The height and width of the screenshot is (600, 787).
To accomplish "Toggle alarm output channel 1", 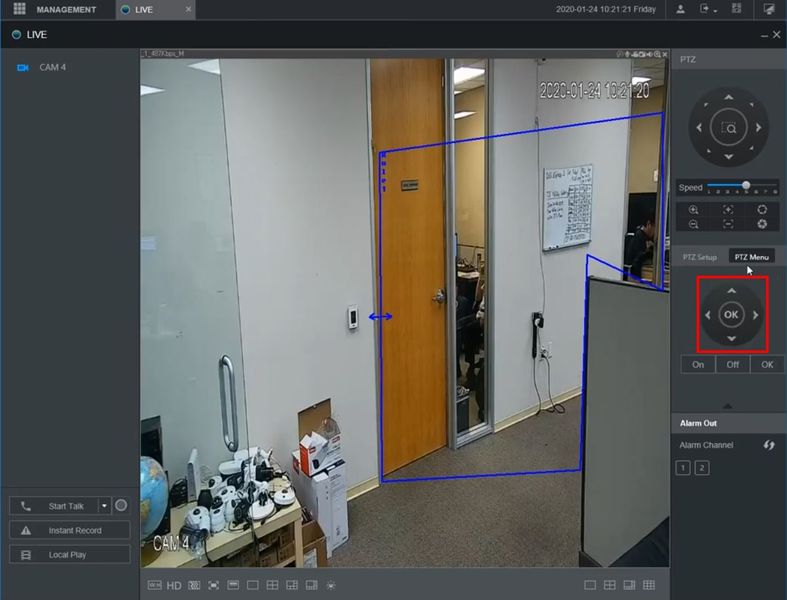I will click(683, 468).
